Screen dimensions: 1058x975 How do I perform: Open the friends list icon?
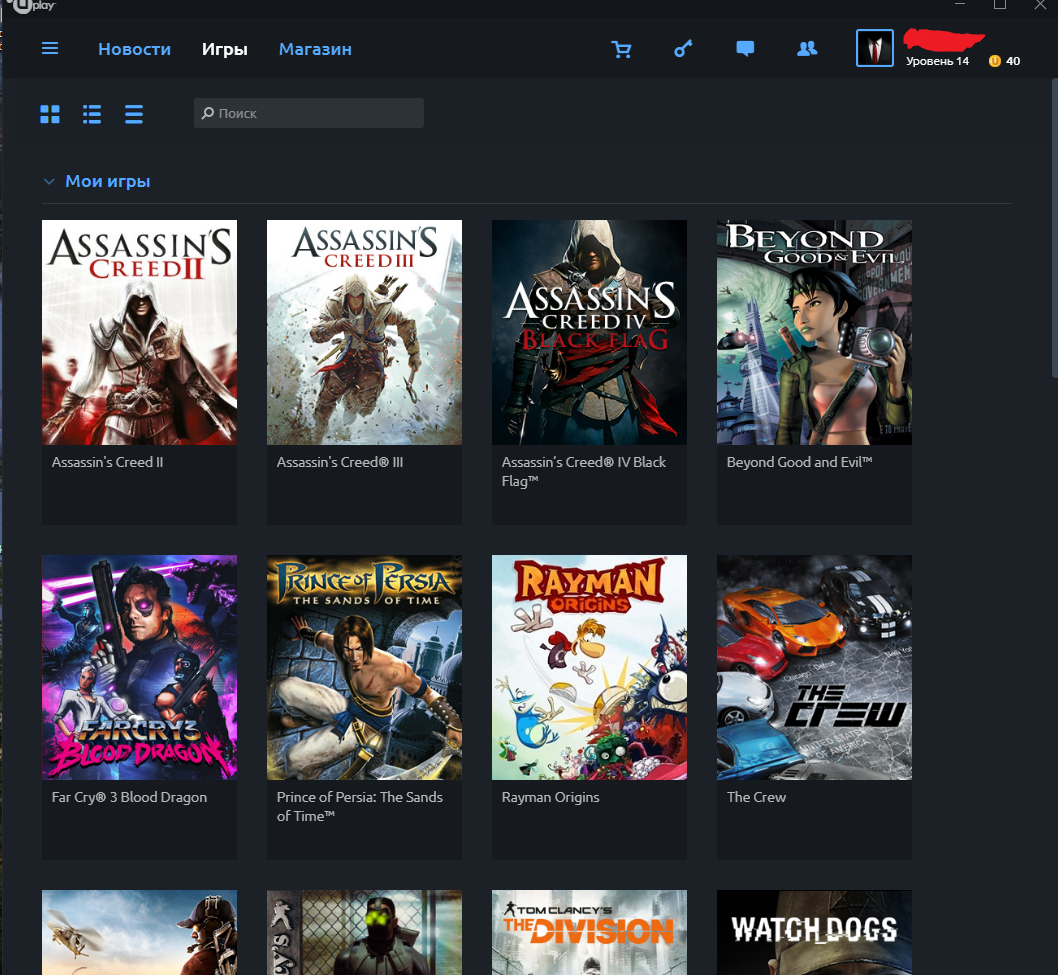tap(807, 49)
